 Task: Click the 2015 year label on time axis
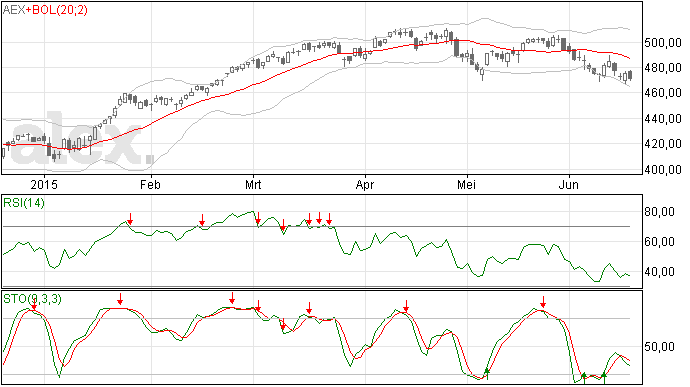[44, 184]
